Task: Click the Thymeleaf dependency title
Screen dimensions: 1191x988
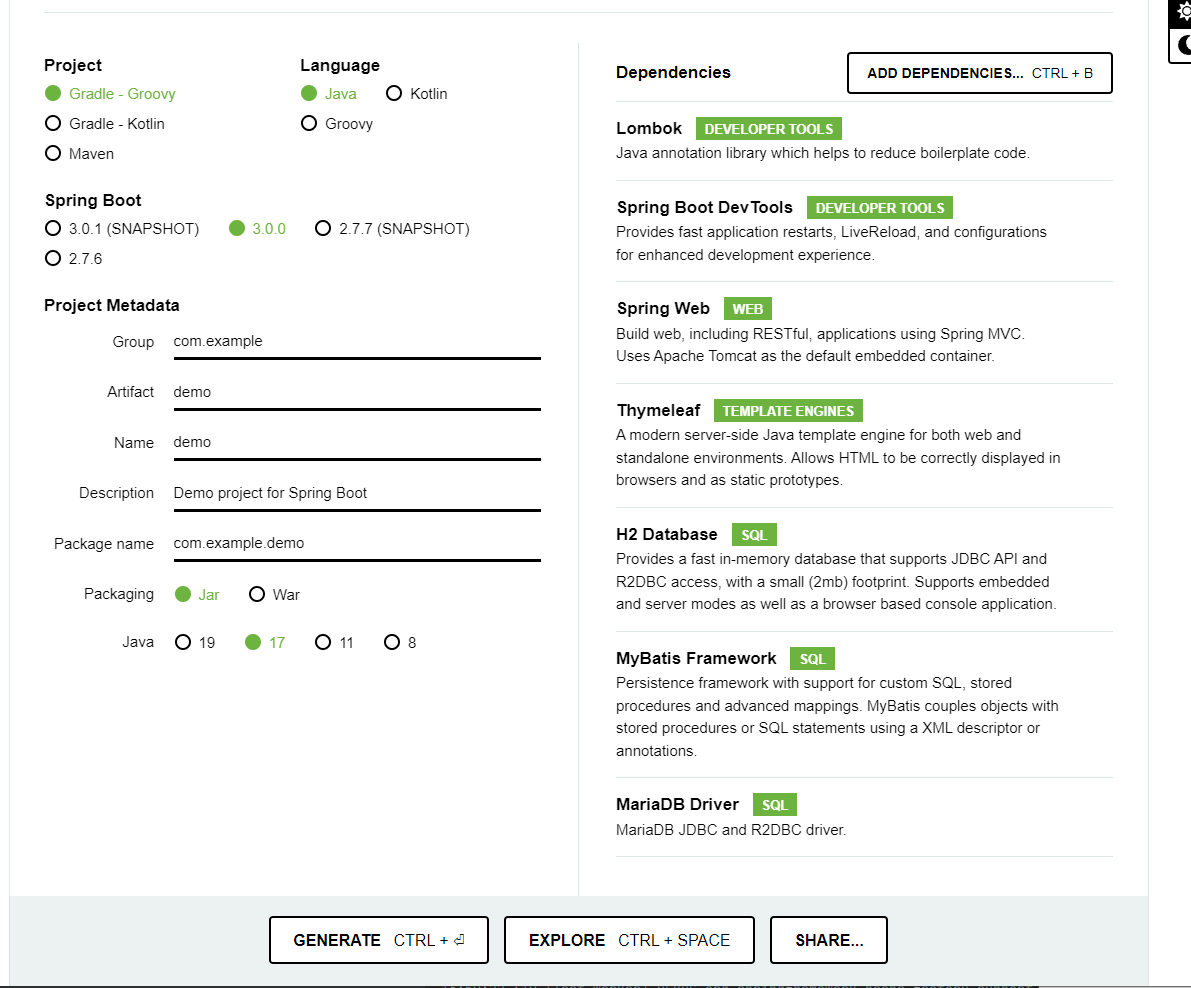Action: tap(659, 410)
